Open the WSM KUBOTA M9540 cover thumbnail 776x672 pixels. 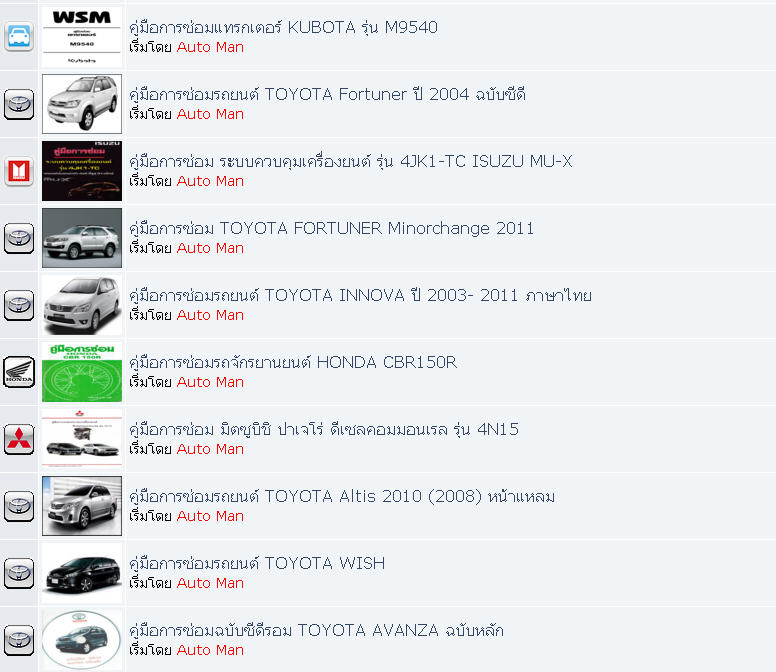[82, 37]
